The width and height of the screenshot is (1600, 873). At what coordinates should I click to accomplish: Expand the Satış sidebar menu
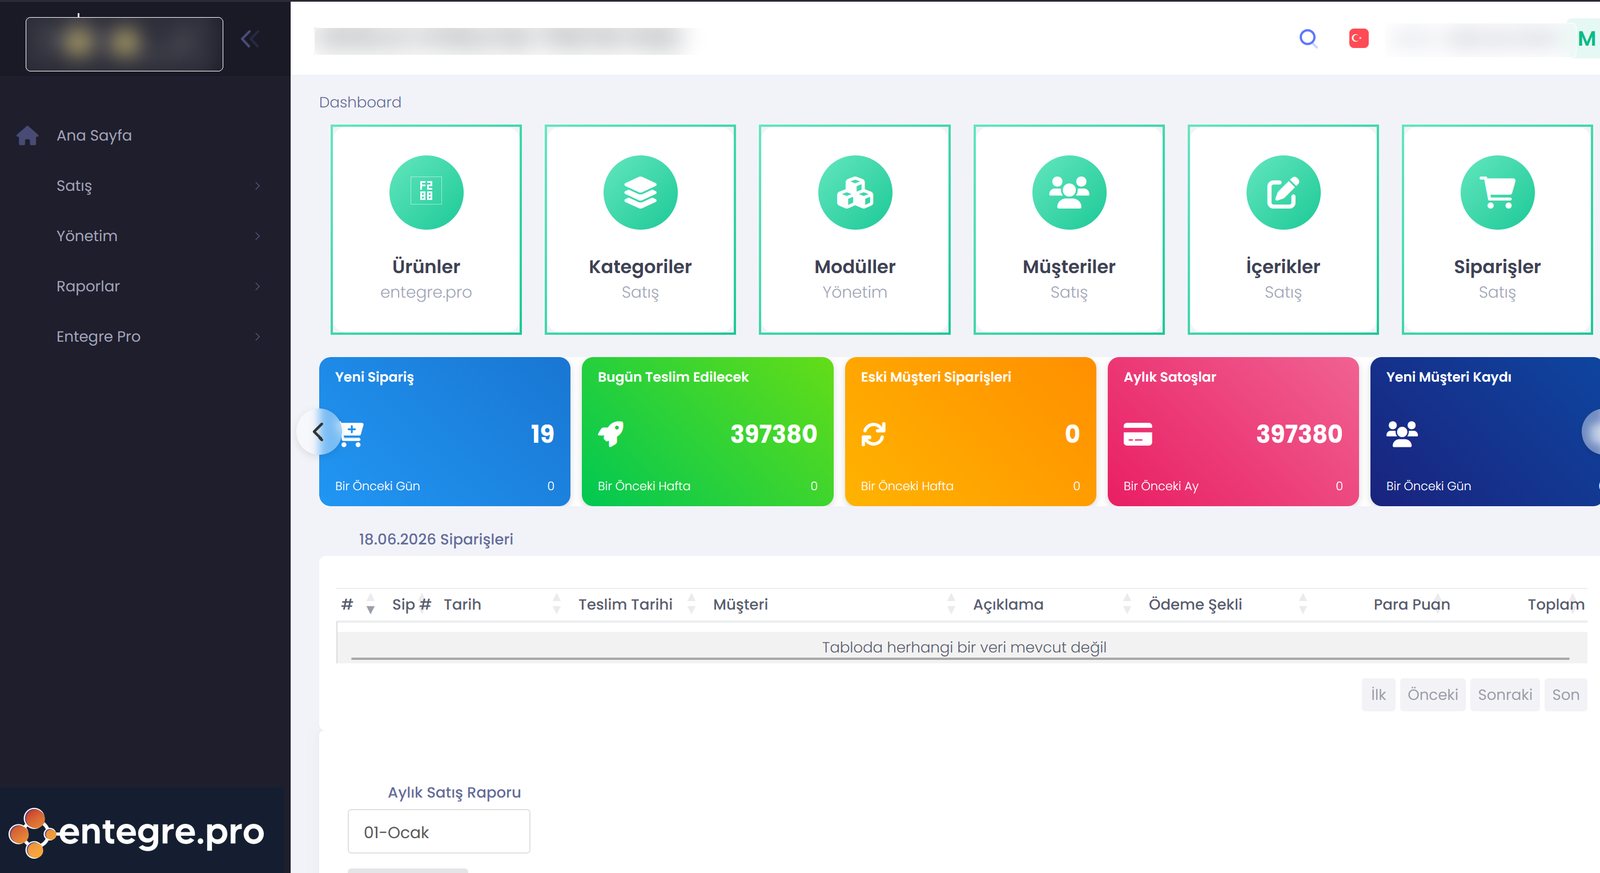coord(145,186)
